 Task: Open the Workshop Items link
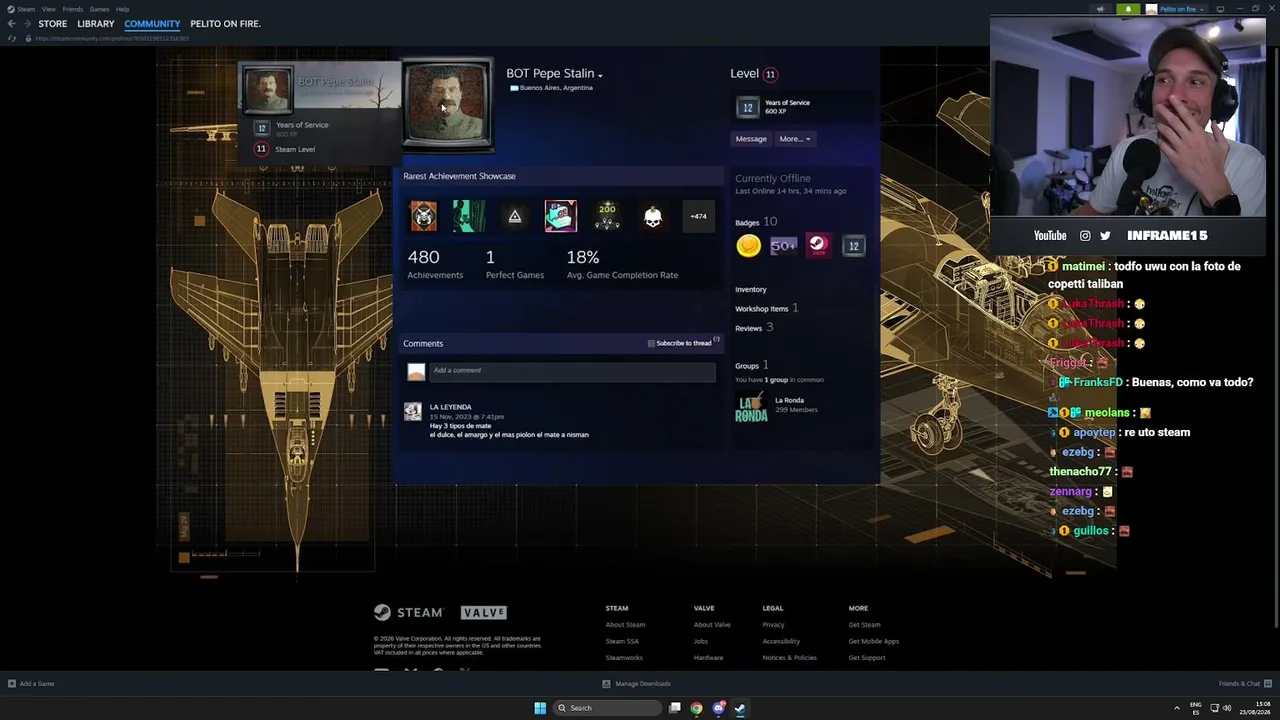(x=762, y=309)
